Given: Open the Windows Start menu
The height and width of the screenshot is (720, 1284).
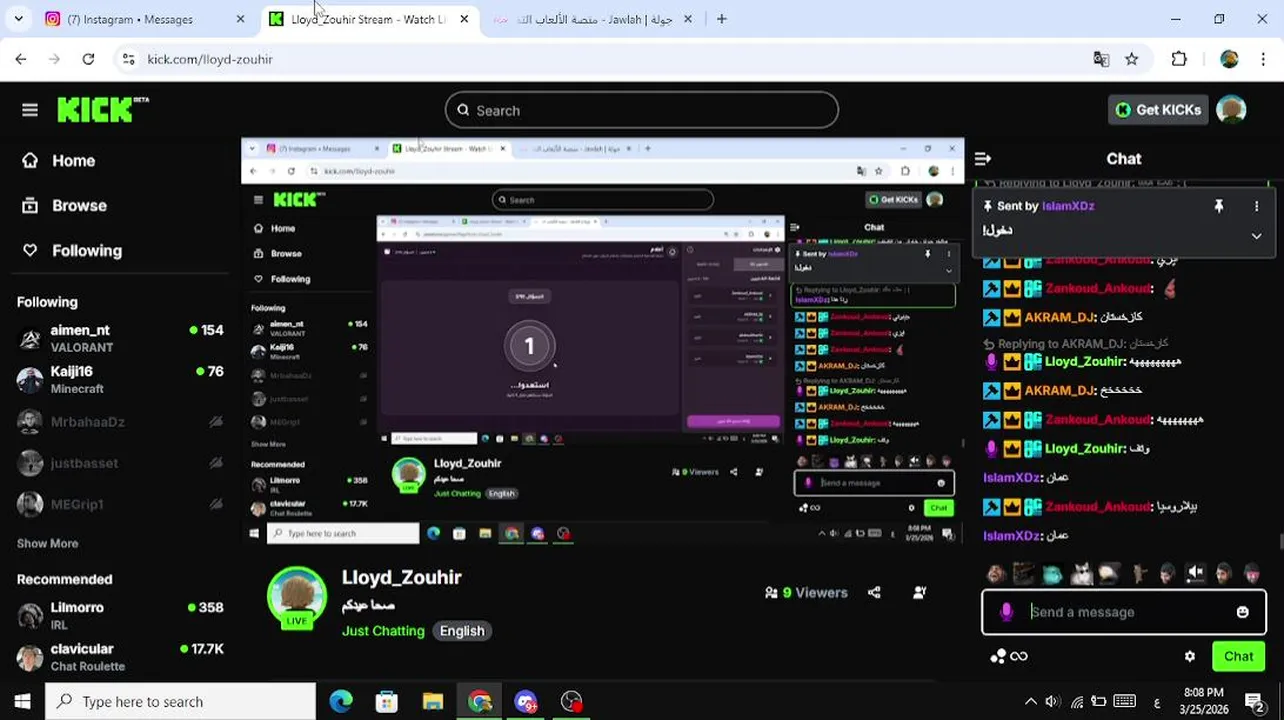Looking at the screenshot, I should [x=22, y=701].
